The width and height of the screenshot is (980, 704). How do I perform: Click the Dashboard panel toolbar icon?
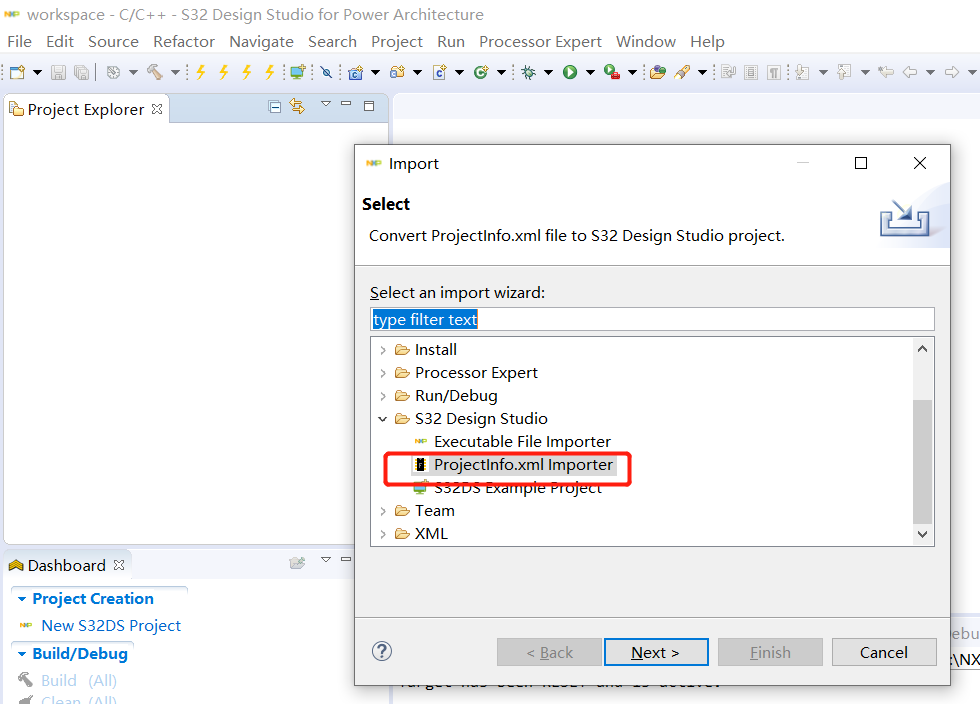[298, 563]
